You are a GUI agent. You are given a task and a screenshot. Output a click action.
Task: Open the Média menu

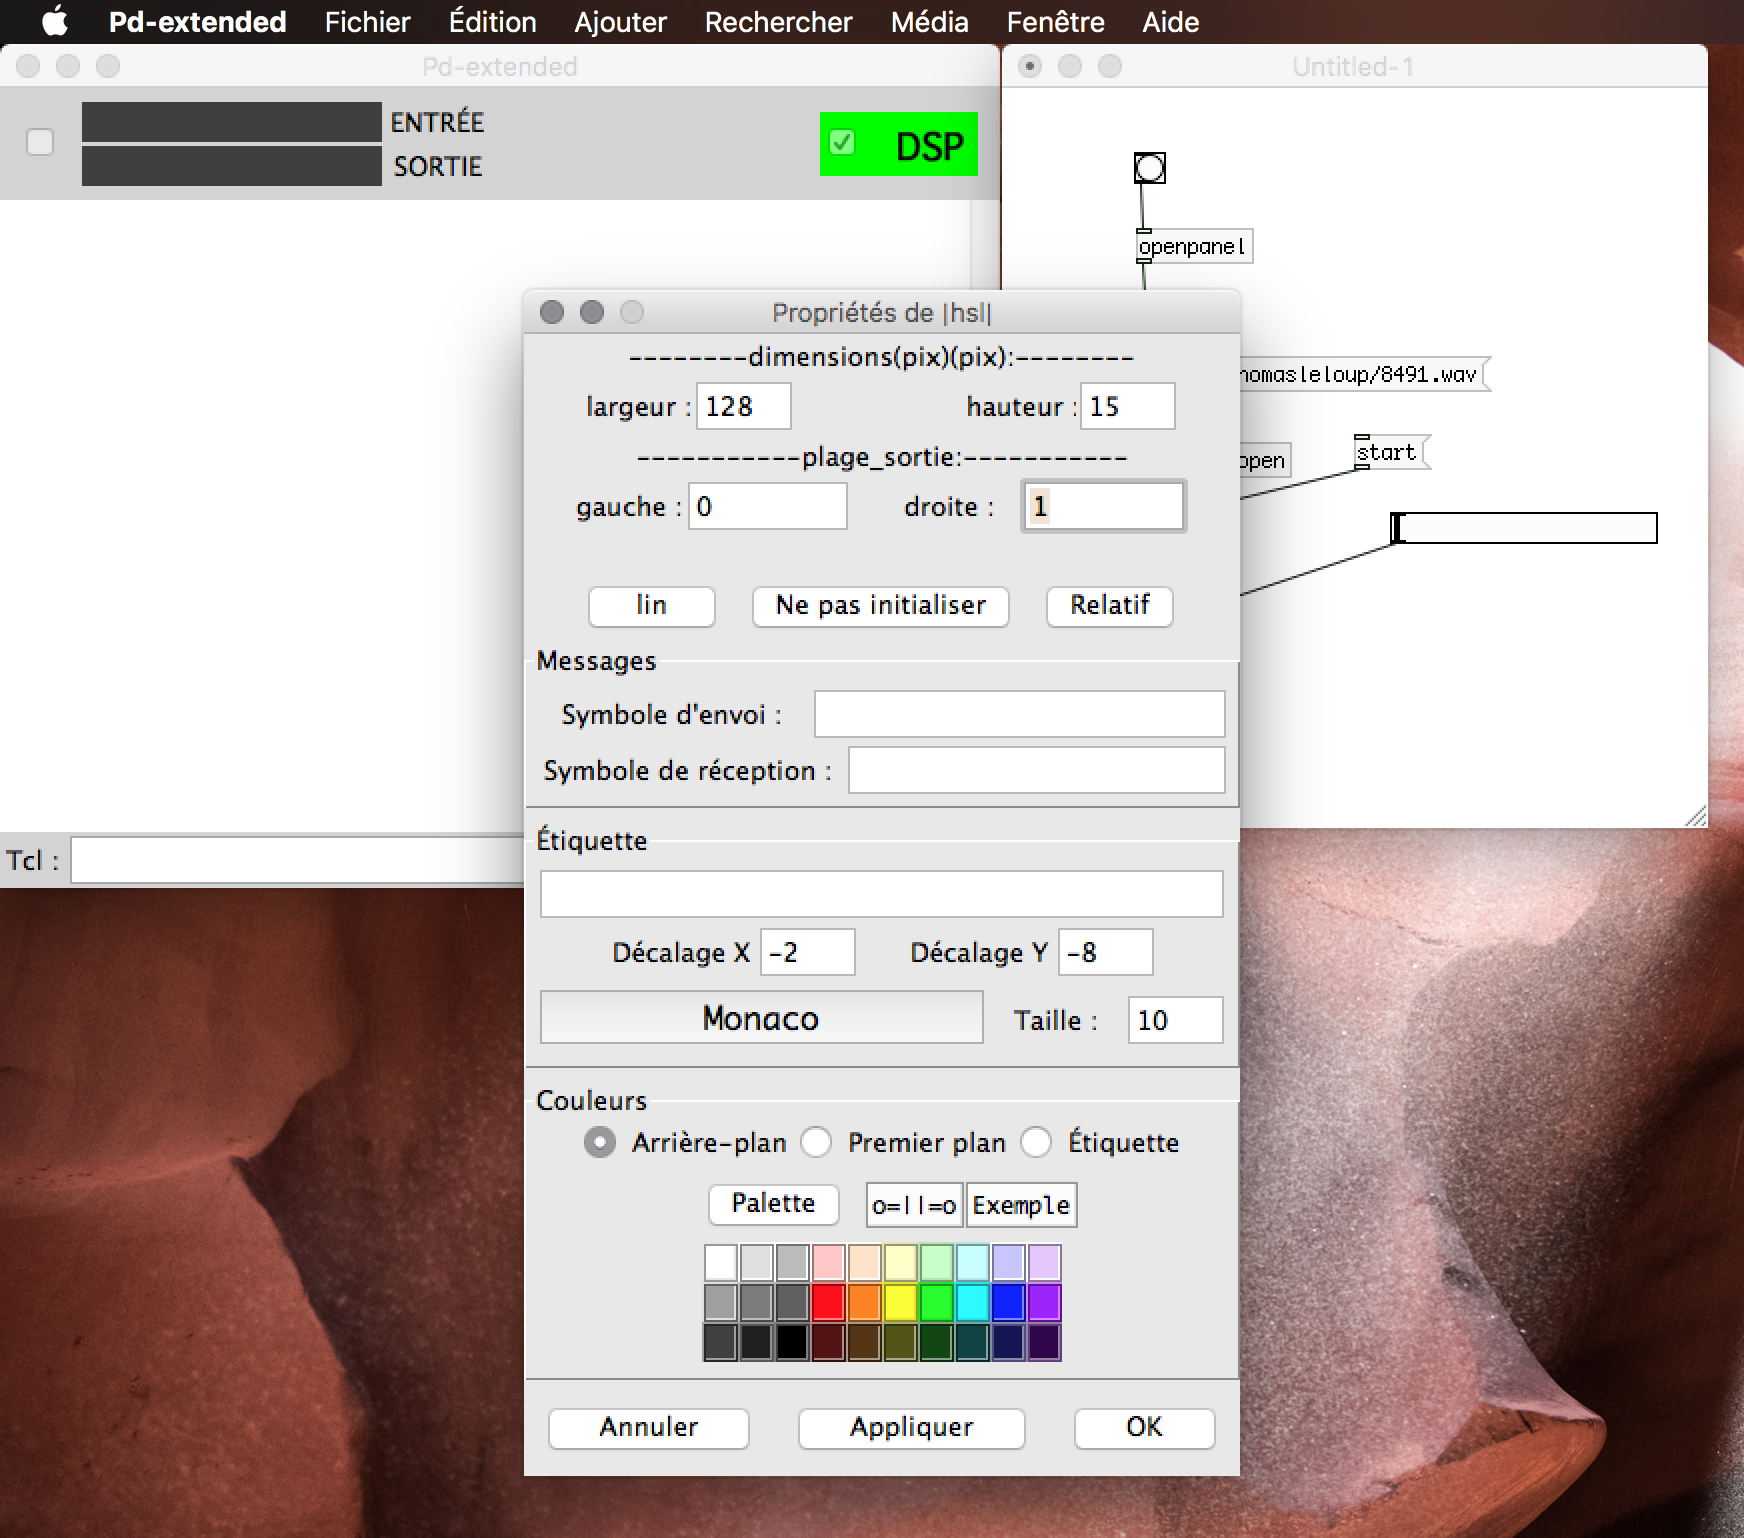tap(929, 22)
